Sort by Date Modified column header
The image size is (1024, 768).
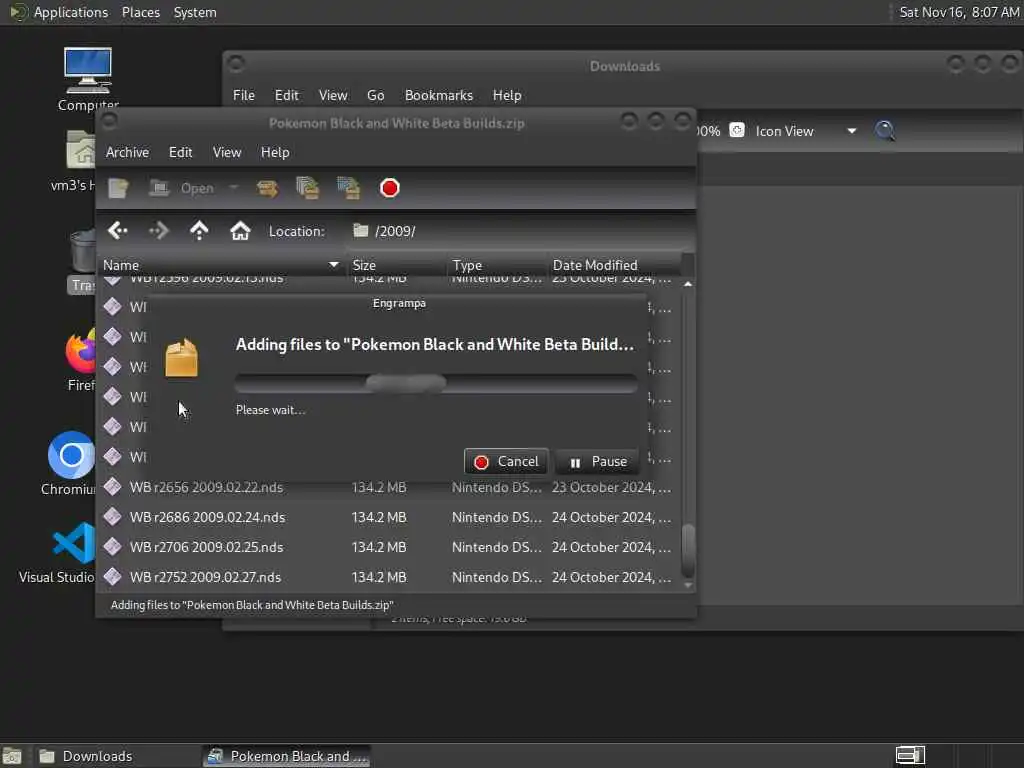click(x=614, y=265)
